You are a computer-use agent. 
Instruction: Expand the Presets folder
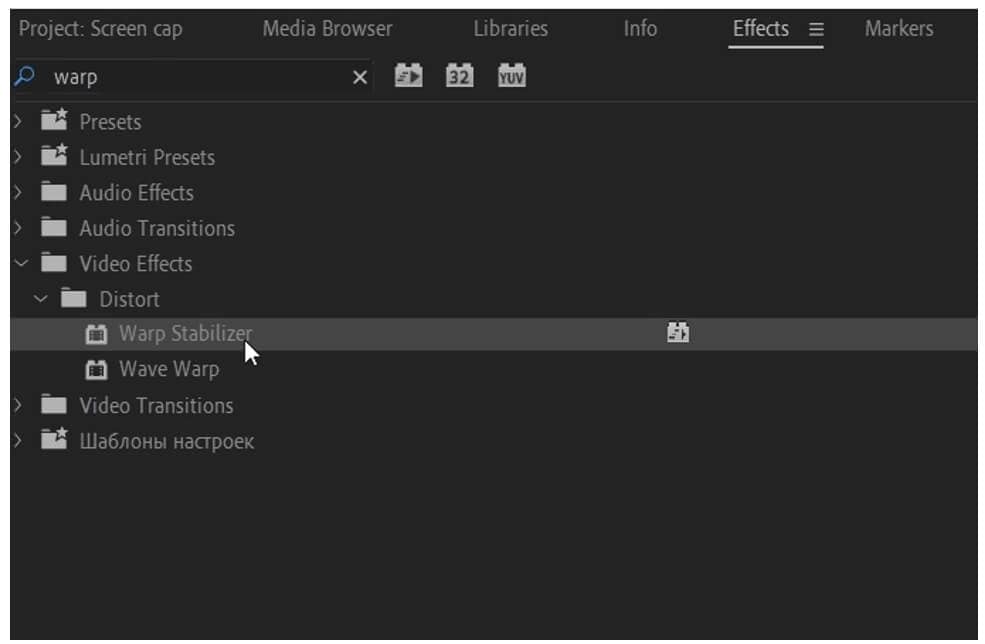tap(18, 122)
